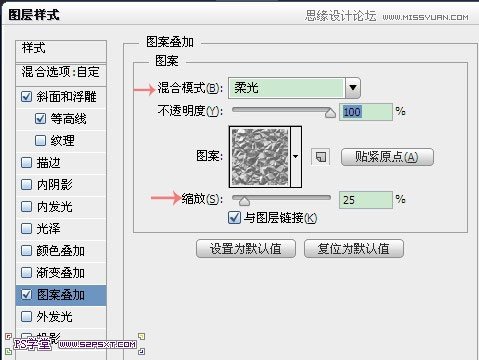The height and width of the screenshot is (360, 479).
Task: Enable the 内发光 checkbox
Action: 26,206
